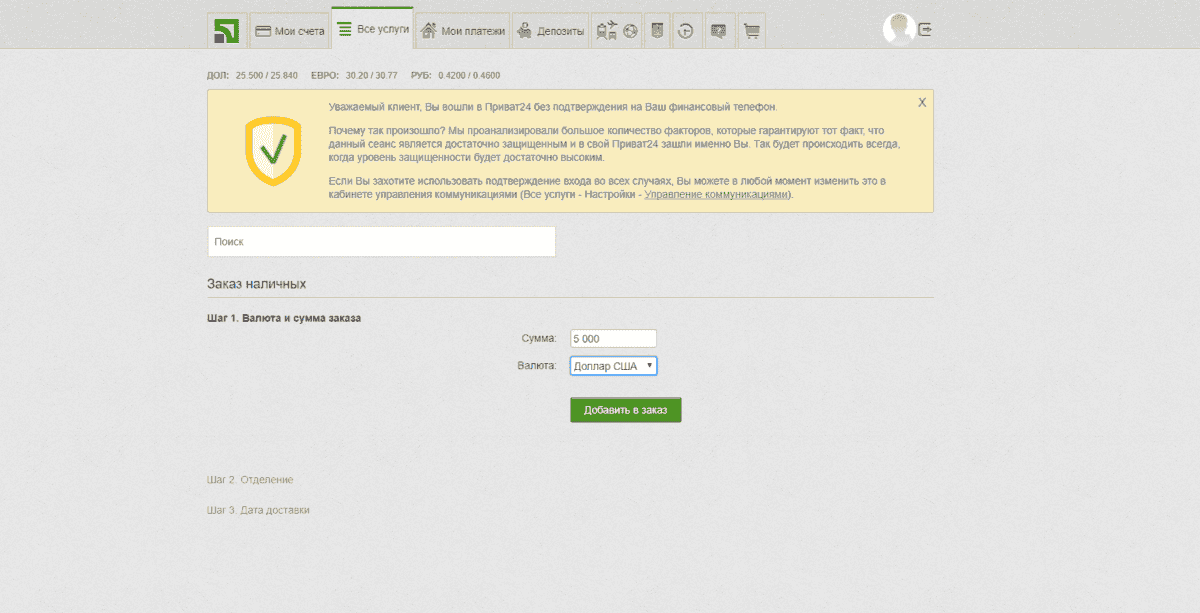This screenshot has width=1200, height=613.
Task: Click the logout exit icon
Action: click(x=925, y=29)
